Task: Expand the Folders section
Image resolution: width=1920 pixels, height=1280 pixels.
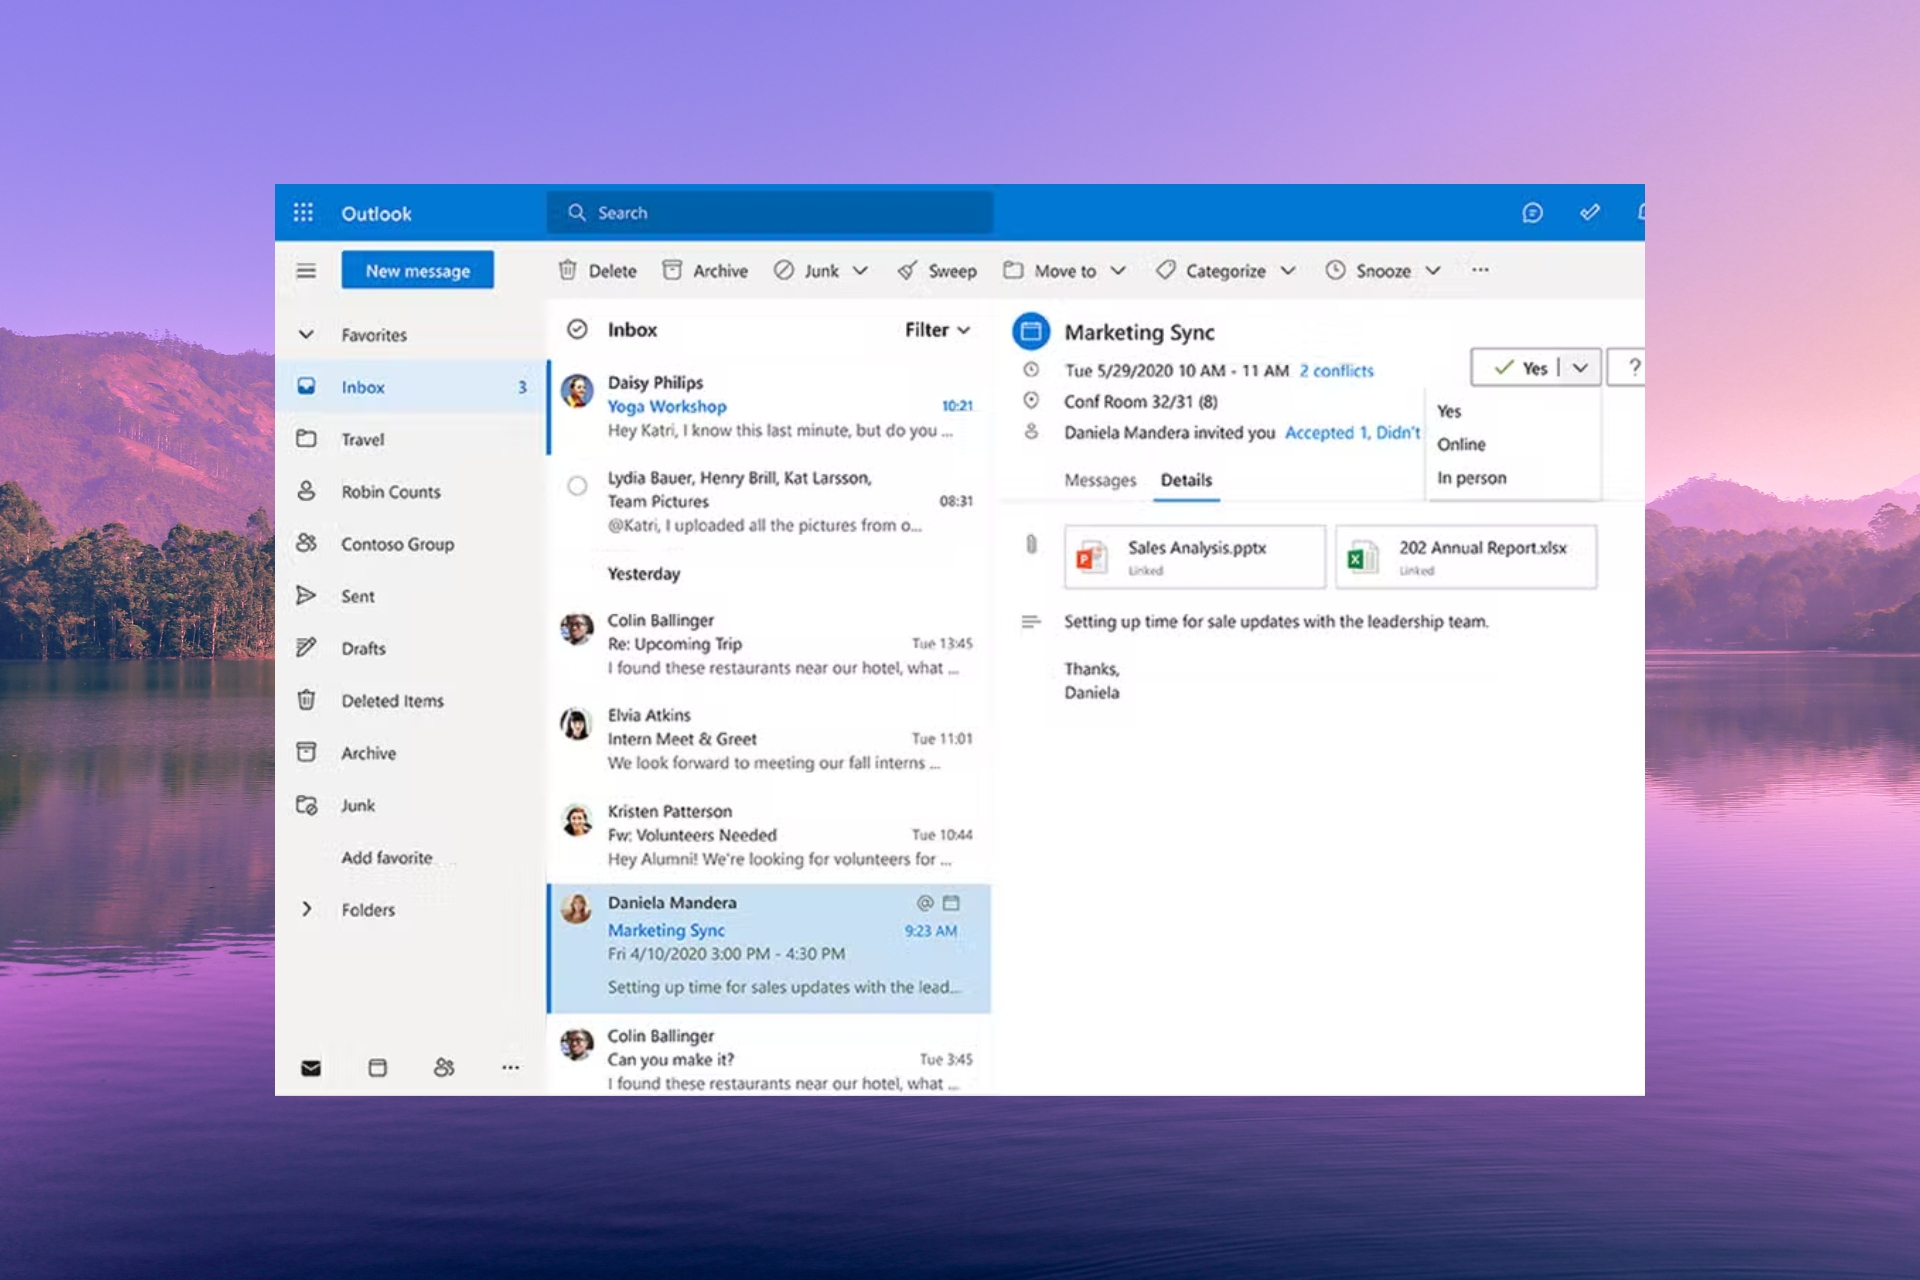Action: [x=306, y=909]
